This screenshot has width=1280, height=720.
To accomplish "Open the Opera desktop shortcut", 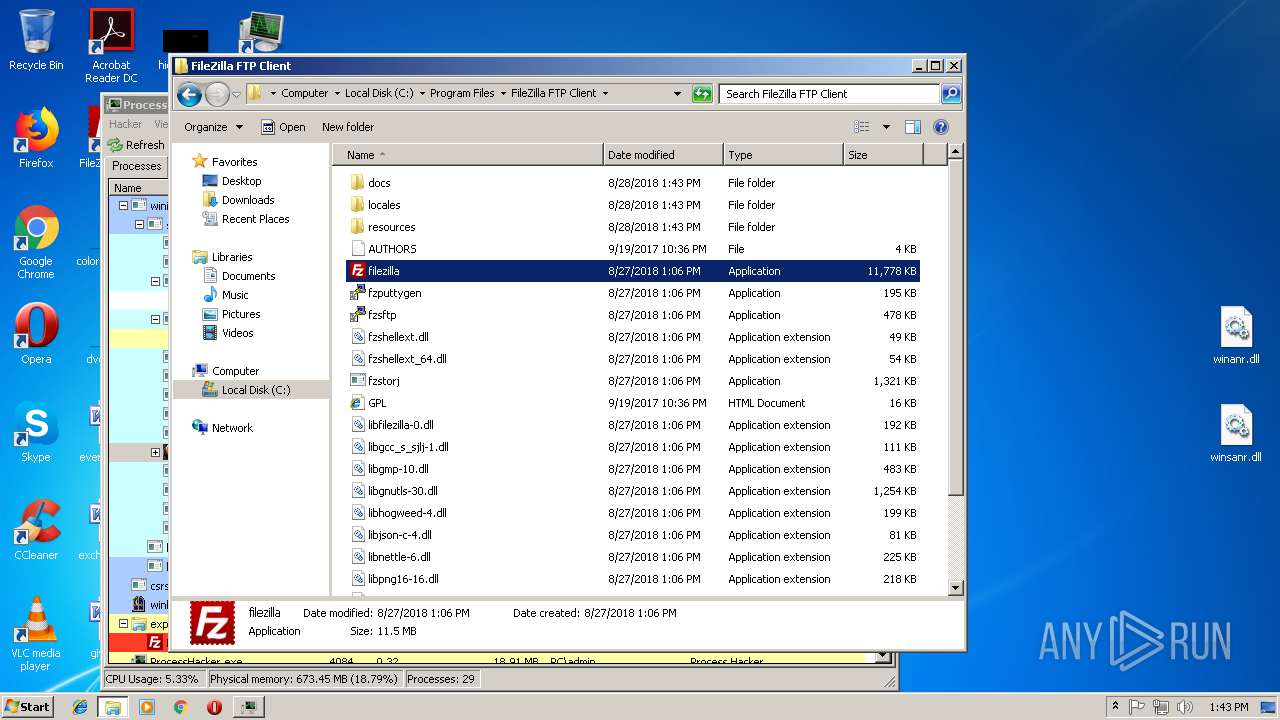I will coord(36,334).
